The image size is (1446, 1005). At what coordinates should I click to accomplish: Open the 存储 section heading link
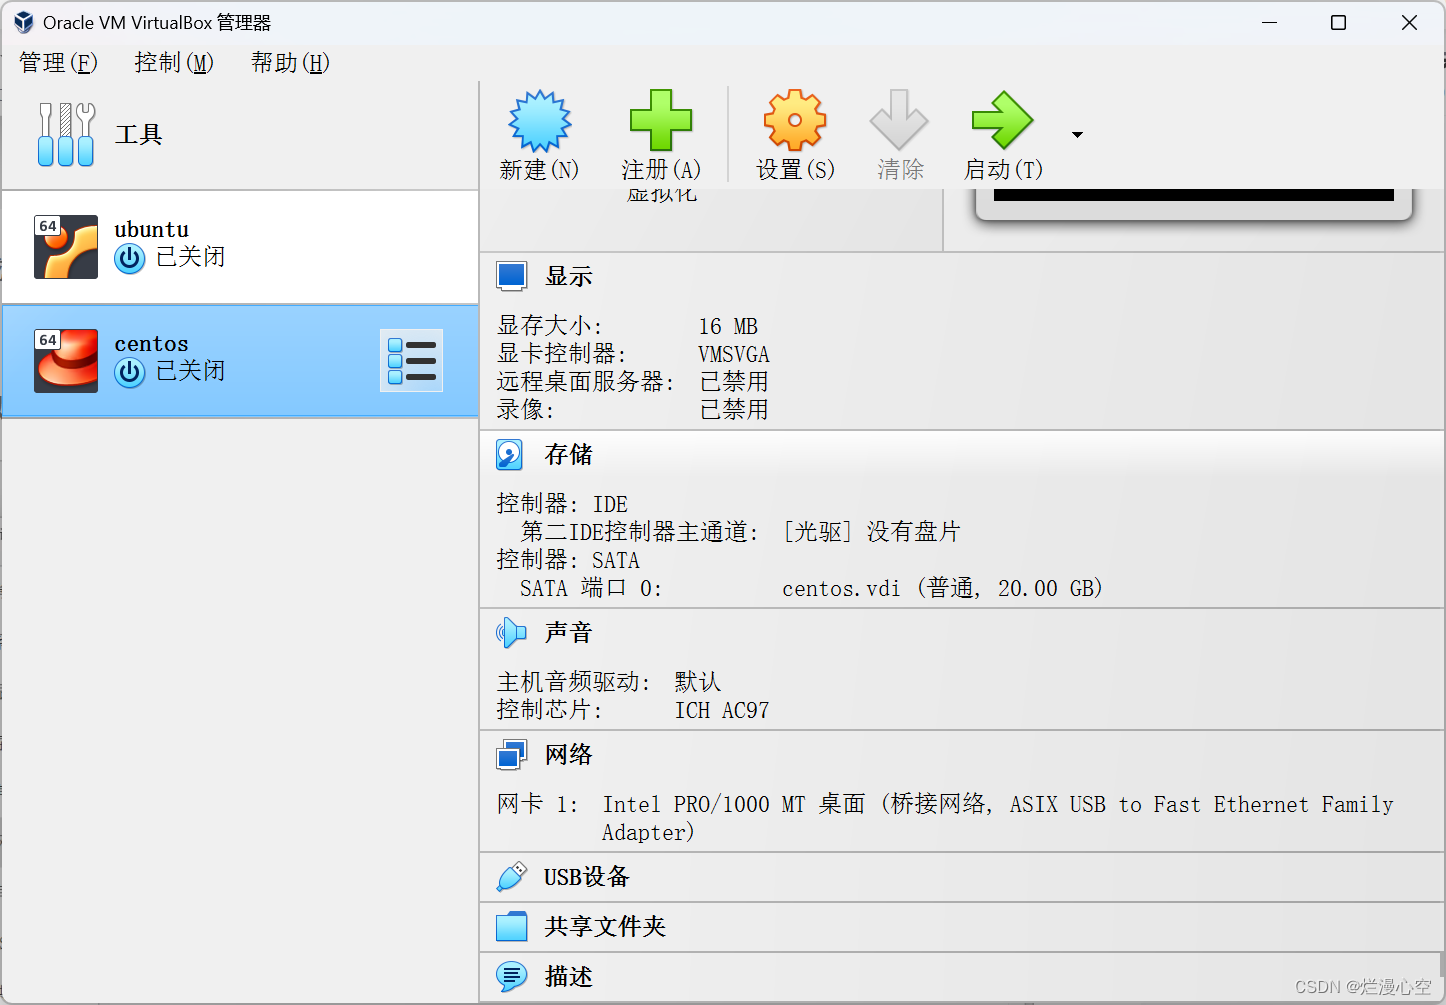(x=569, y=455)
